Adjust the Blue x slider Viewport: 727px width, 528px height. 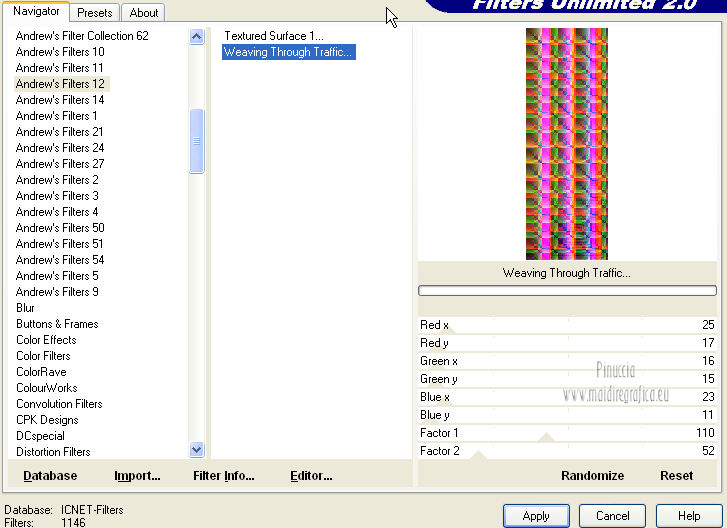click(568, 397)
